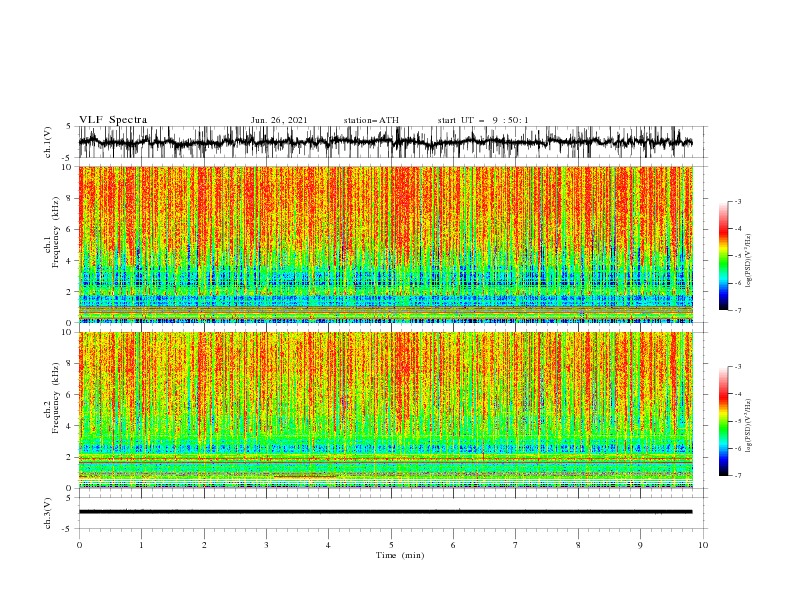Click the ch.2 Frequency (kHz) axis label
This screenshot has width=792, height=612.
point(52,398)
